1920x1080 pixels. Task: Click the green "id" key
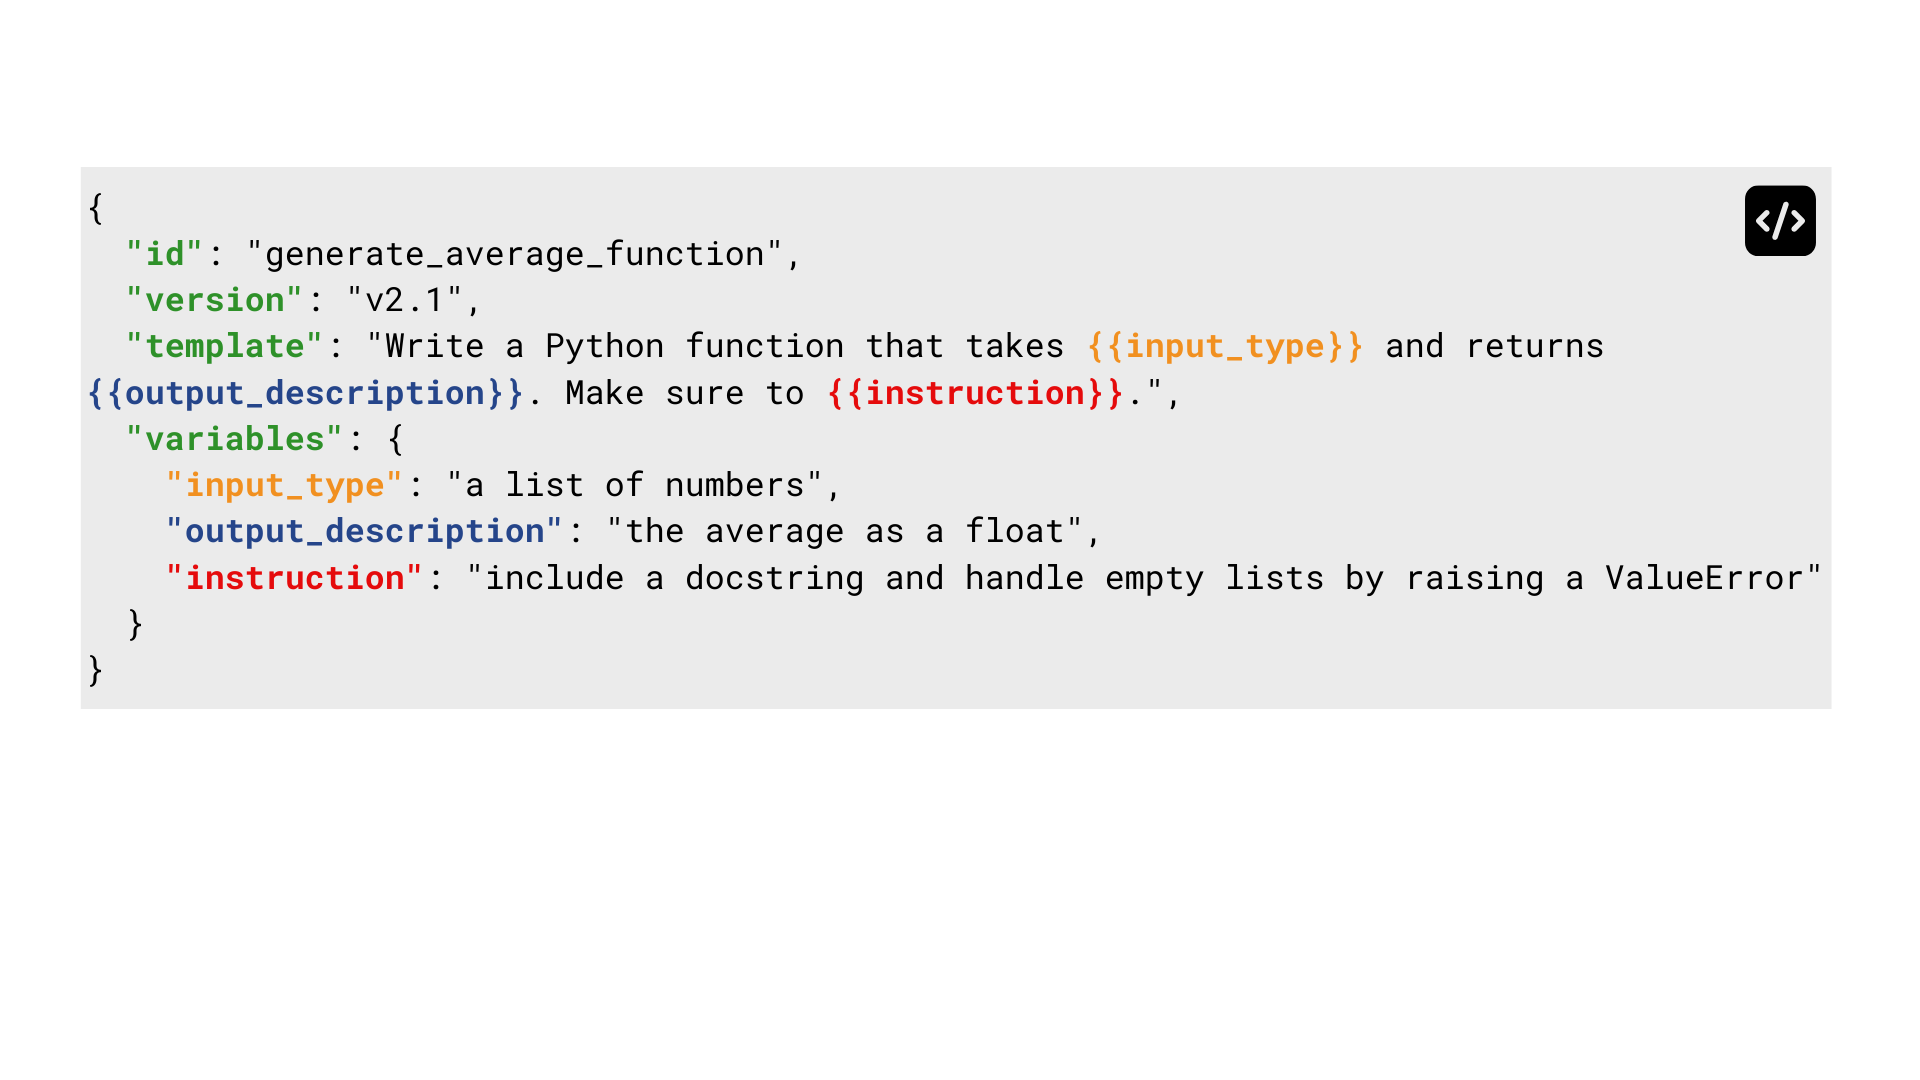(165, 254)
